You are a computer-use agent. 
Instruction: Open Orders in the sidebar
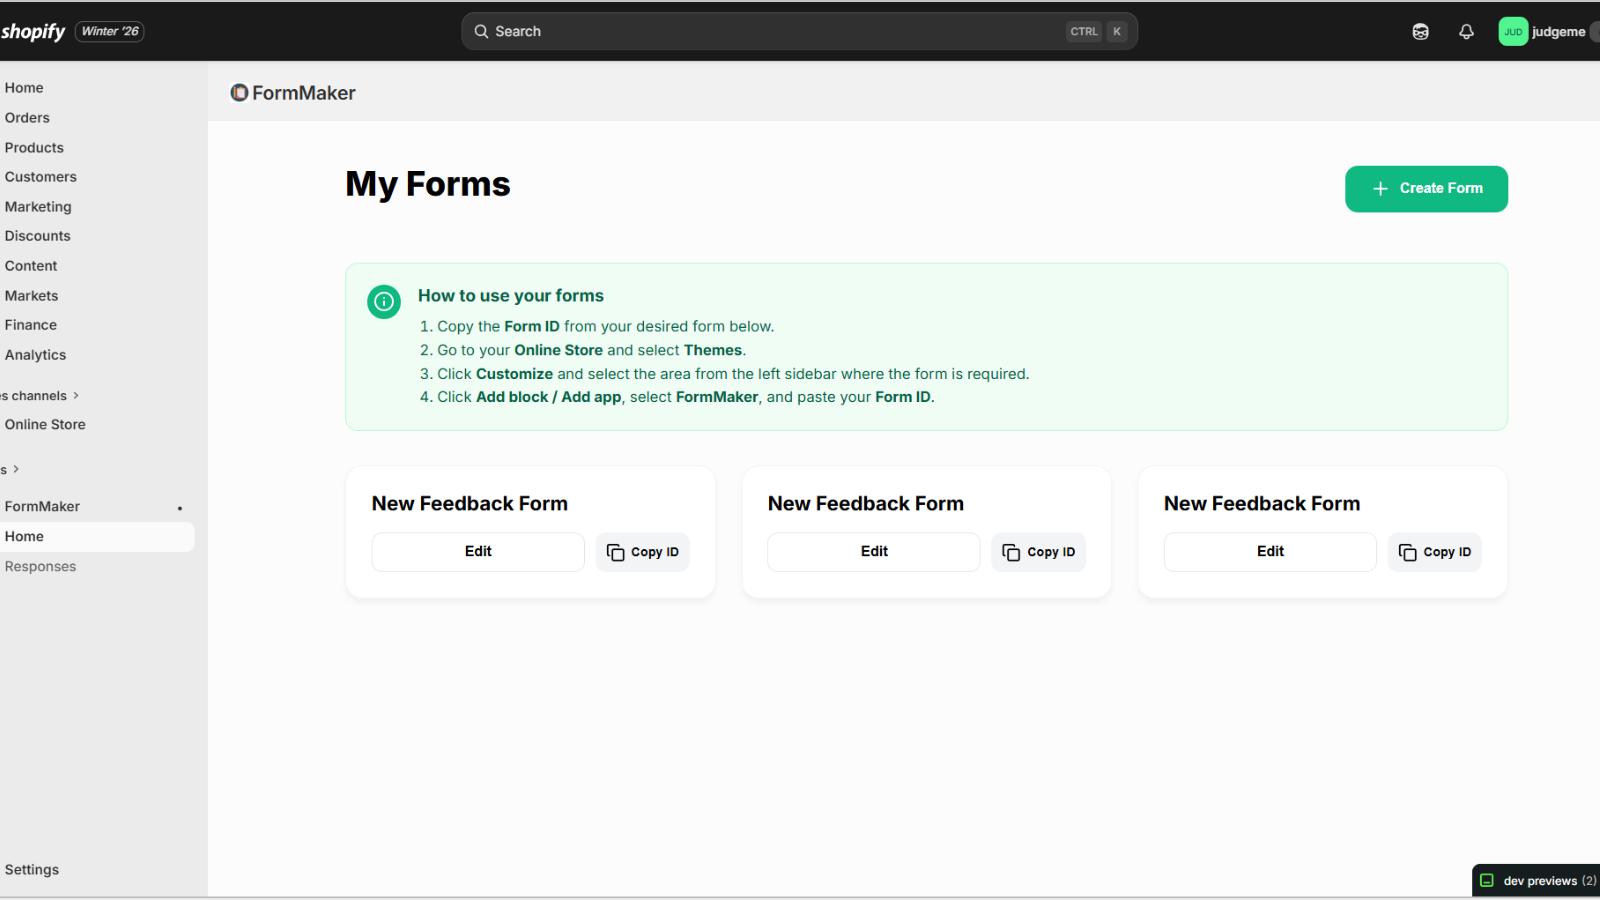point(27,118)
